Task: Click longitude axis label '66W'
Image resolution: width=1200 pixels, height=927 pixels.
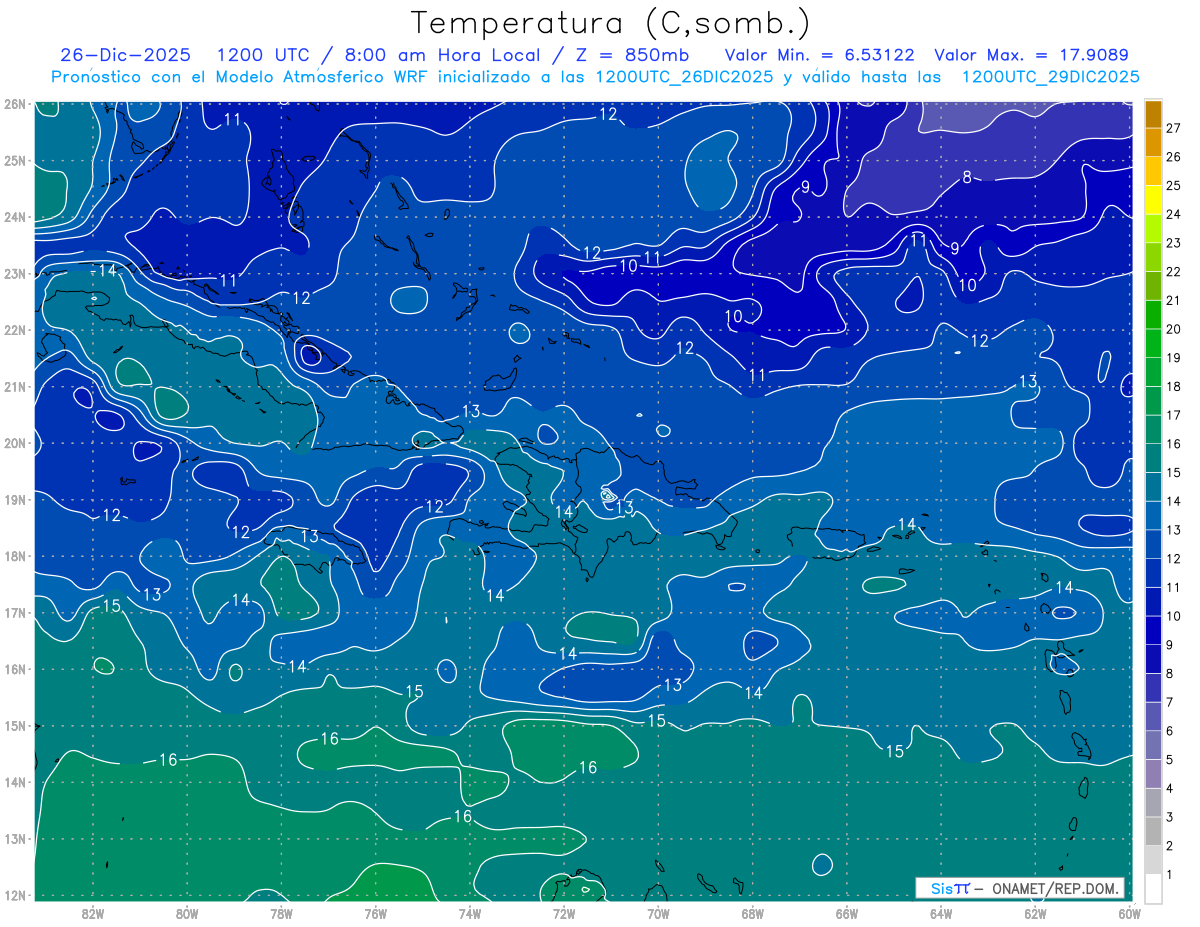Action: tap(847, 913)
